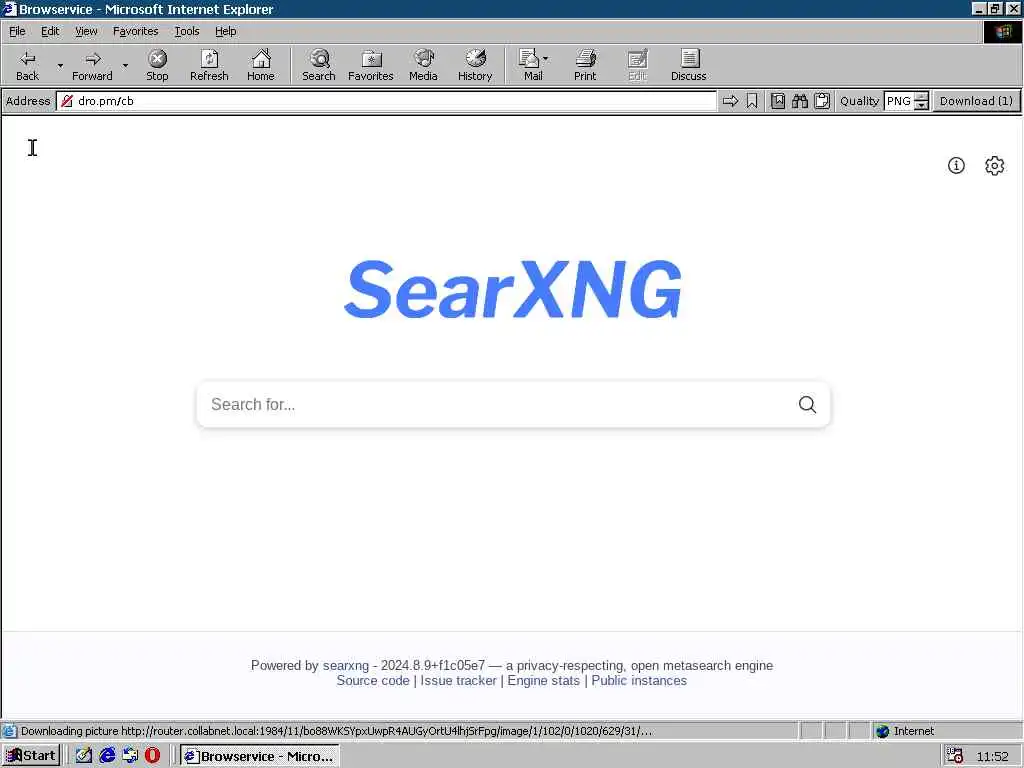The width and height of the screenshot is (1024, 768).
Task: Open the searxng link in footer
Action: point(345,665)
